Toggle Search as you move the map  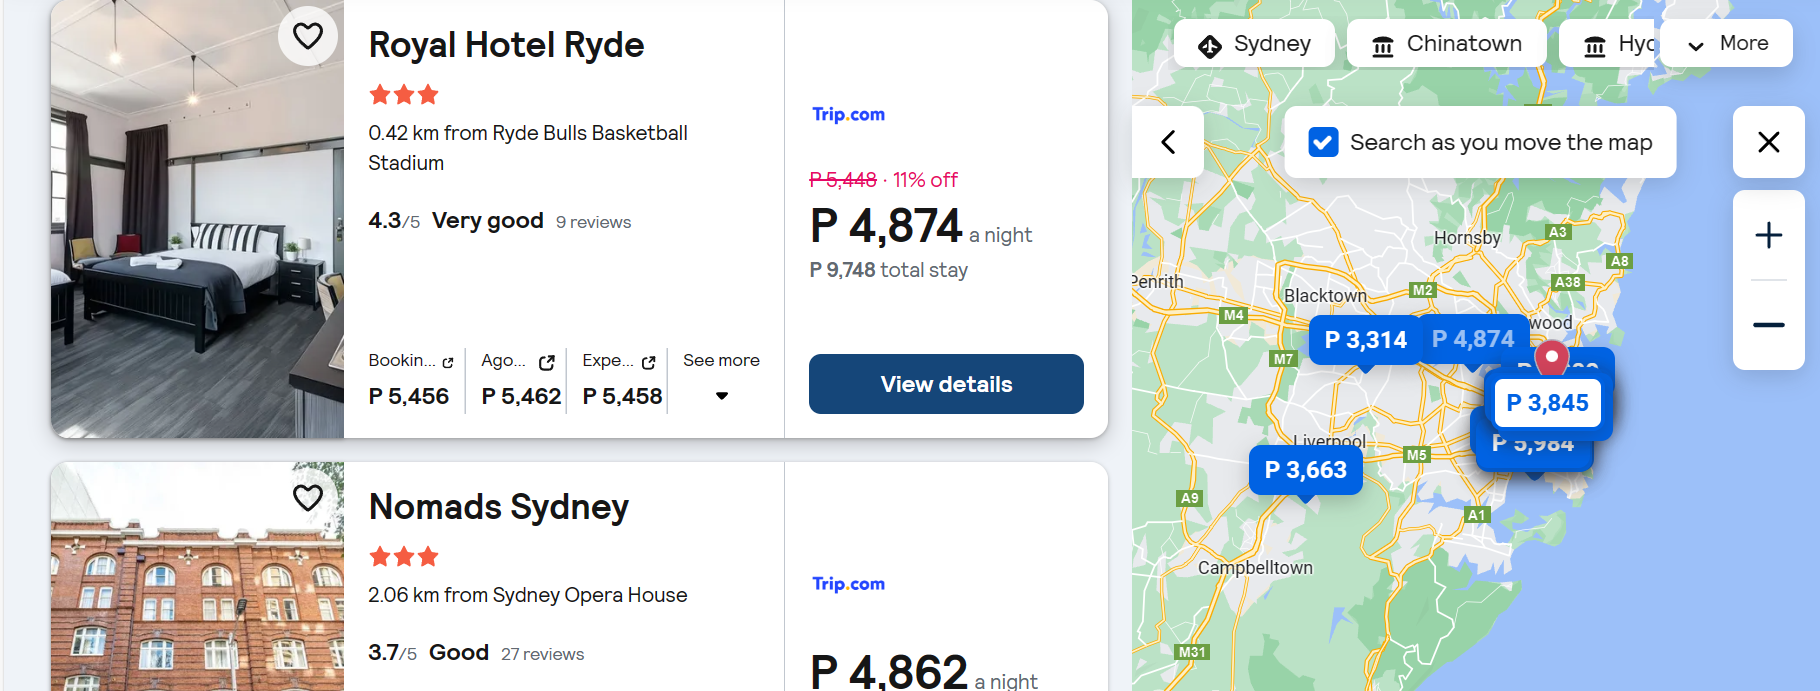pos(1323,142)
